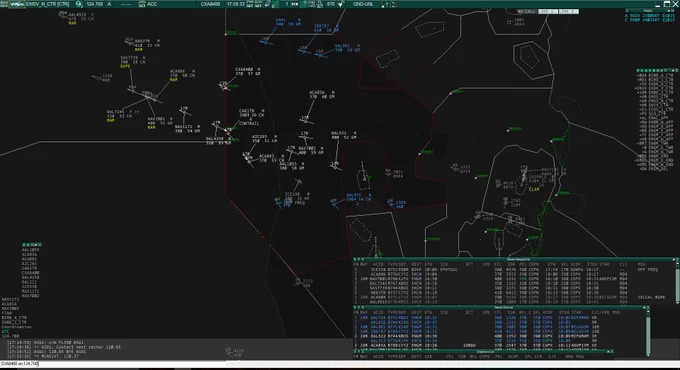Click the ACC display mode label
Screen dimensions: 680x370
click(x=152, y=4)
